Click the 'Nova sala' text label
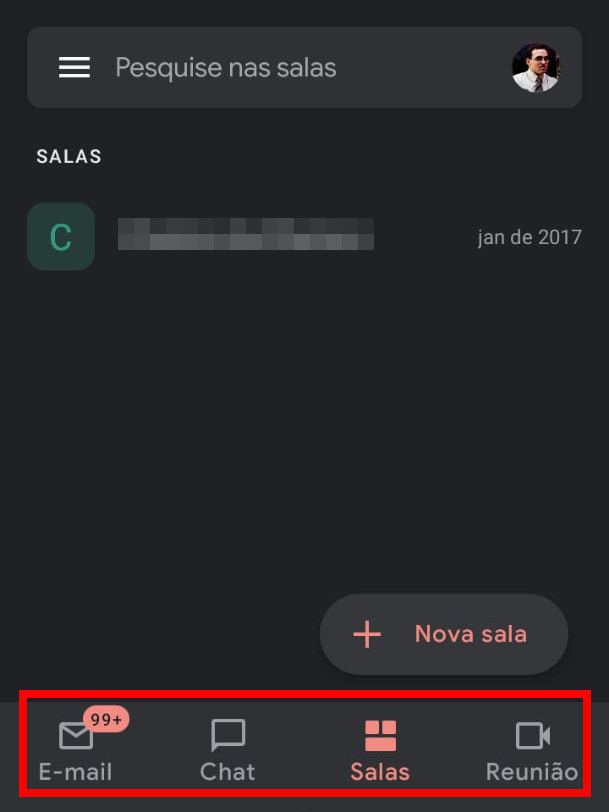 click(471, 634)
